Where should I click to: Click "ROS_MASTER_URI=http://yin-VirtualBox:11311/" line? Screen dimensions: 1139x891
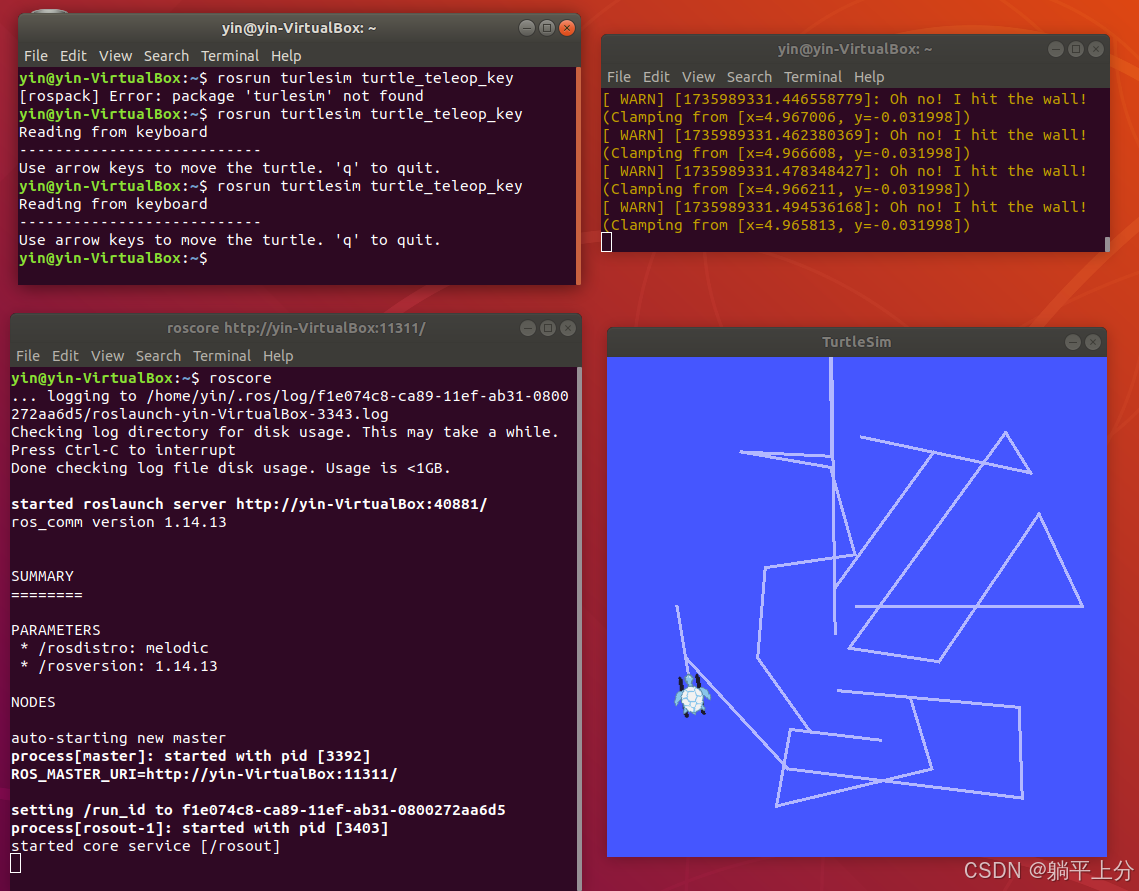pyautogui.click(x=204, y=774)
